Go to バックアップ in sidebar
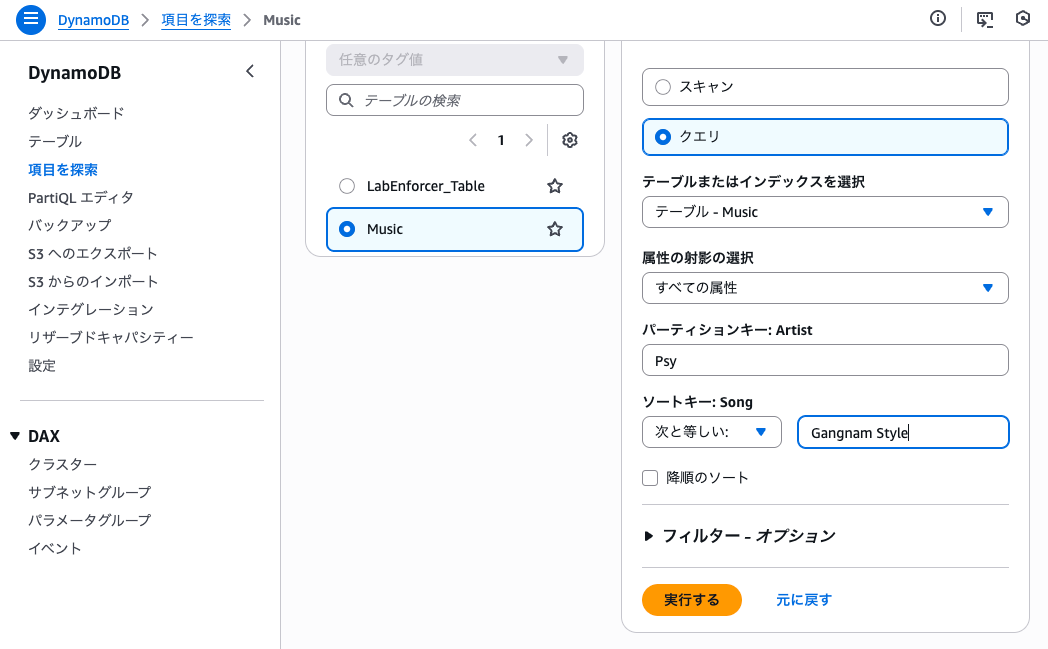This screenshot has height=649, width=1048. 69,225
